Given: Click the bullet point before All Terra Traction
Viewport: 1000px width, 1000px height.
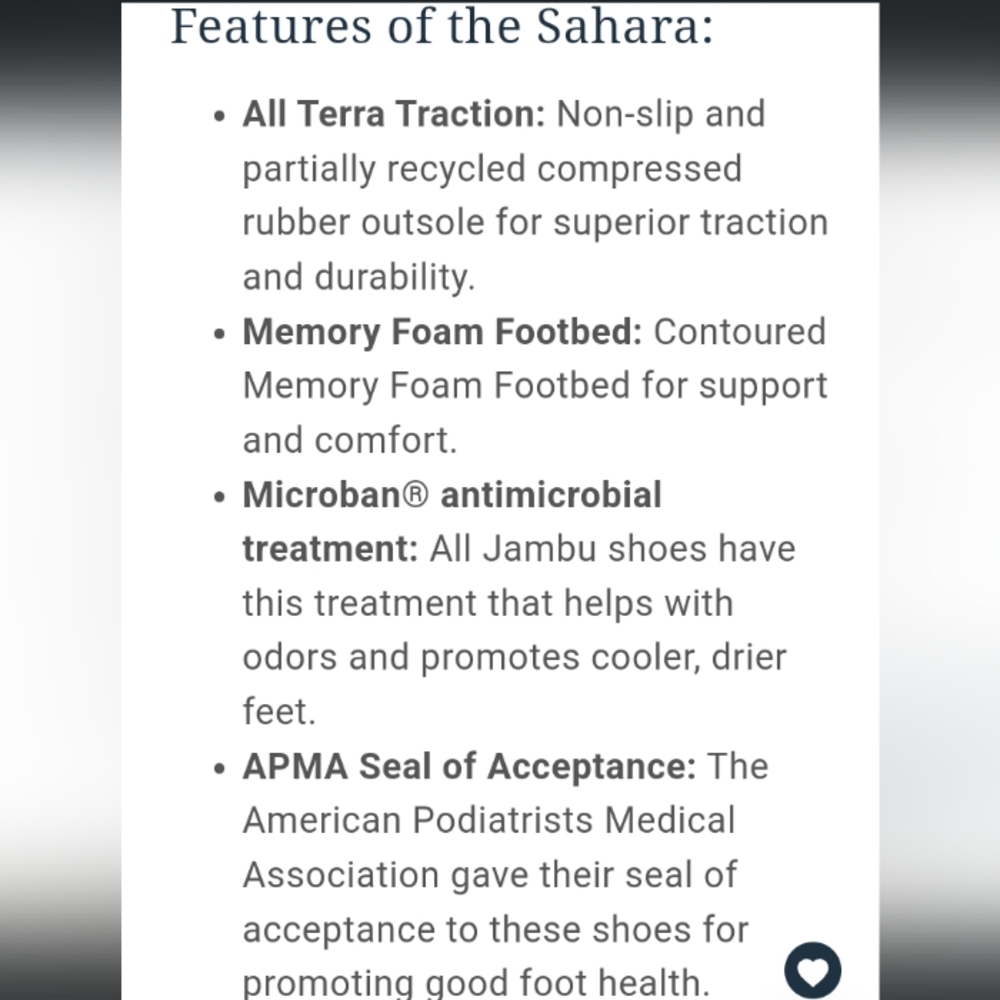Looking at the screenshot, I should [219, 116].
